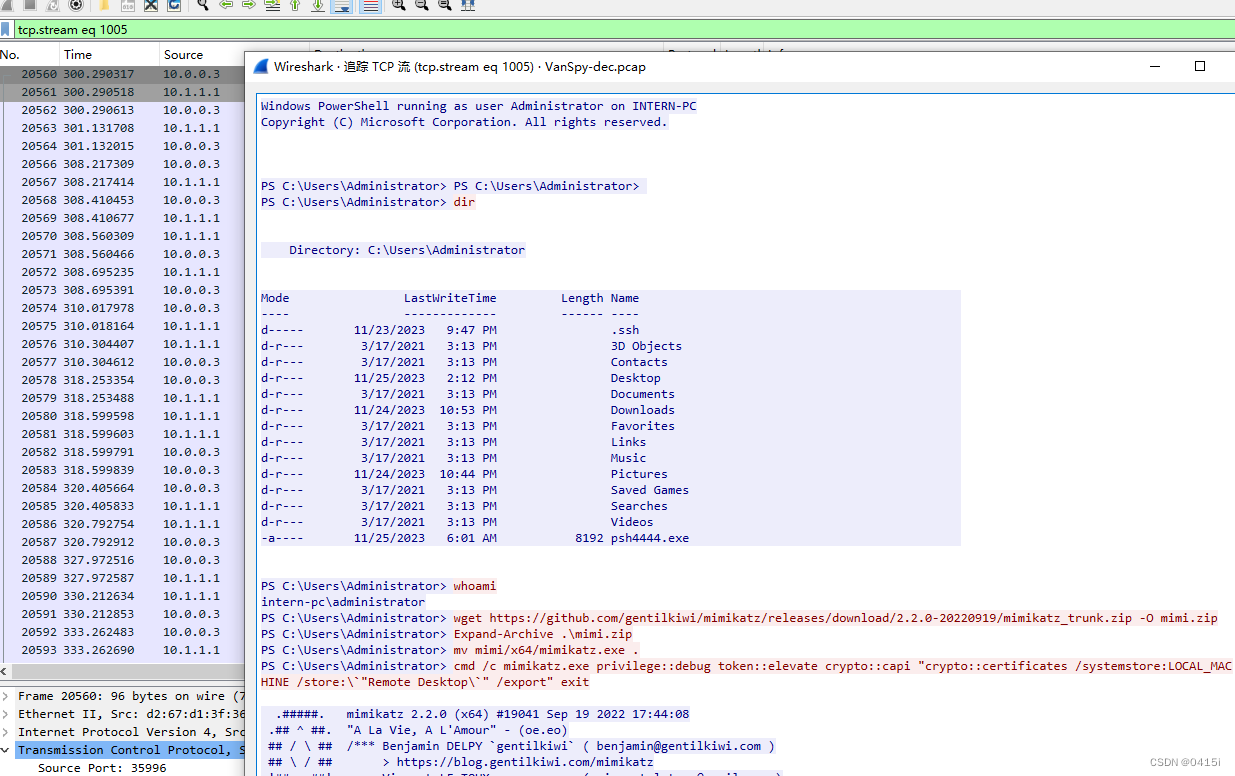Go back in packet history
This screenshot has width=1235, height=776.
(x=226, y=5)
